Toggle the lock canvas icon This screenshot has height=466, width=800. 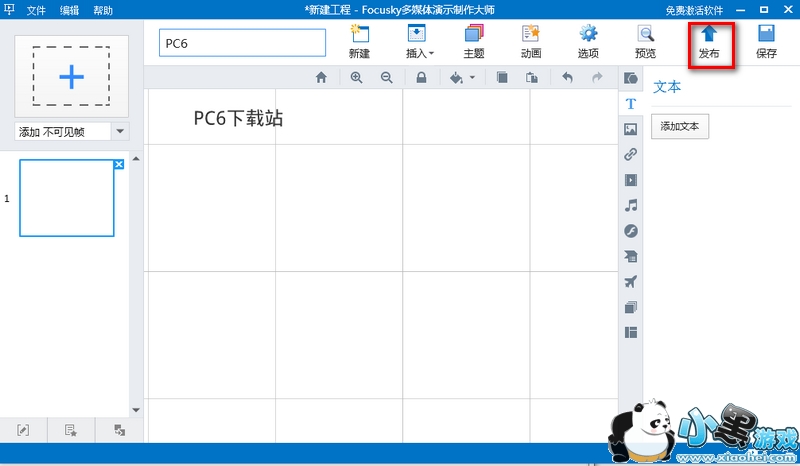(x=421, y=78)
